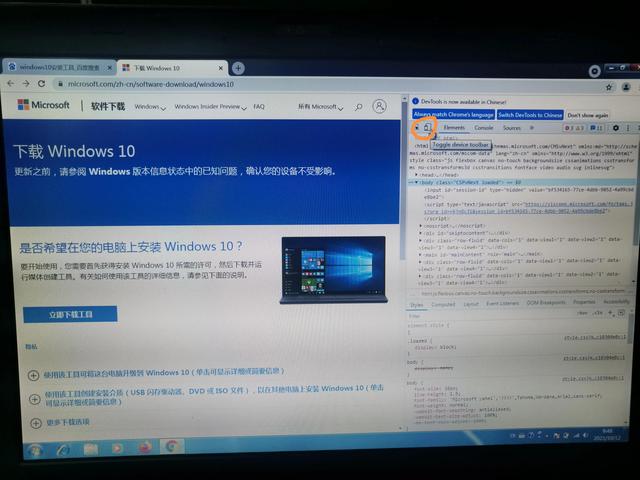This screenshot has height=480, width=640.
Task: Expand 所有 Microsoft dropdown
Action: [320, 107]
